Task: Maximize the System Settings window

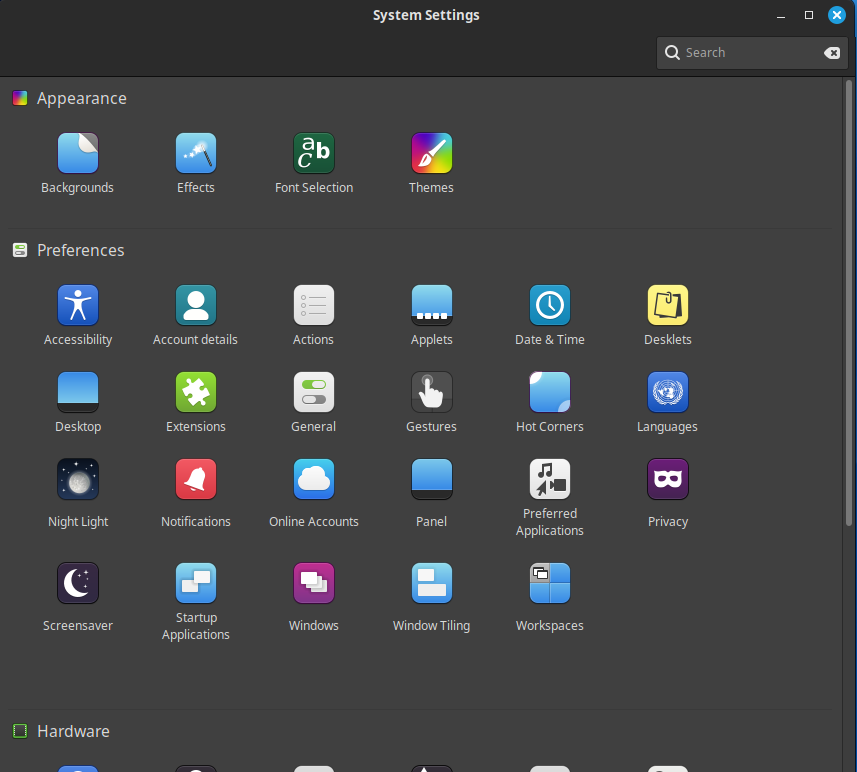Action: pyautogui.click(x=809, y=15)
